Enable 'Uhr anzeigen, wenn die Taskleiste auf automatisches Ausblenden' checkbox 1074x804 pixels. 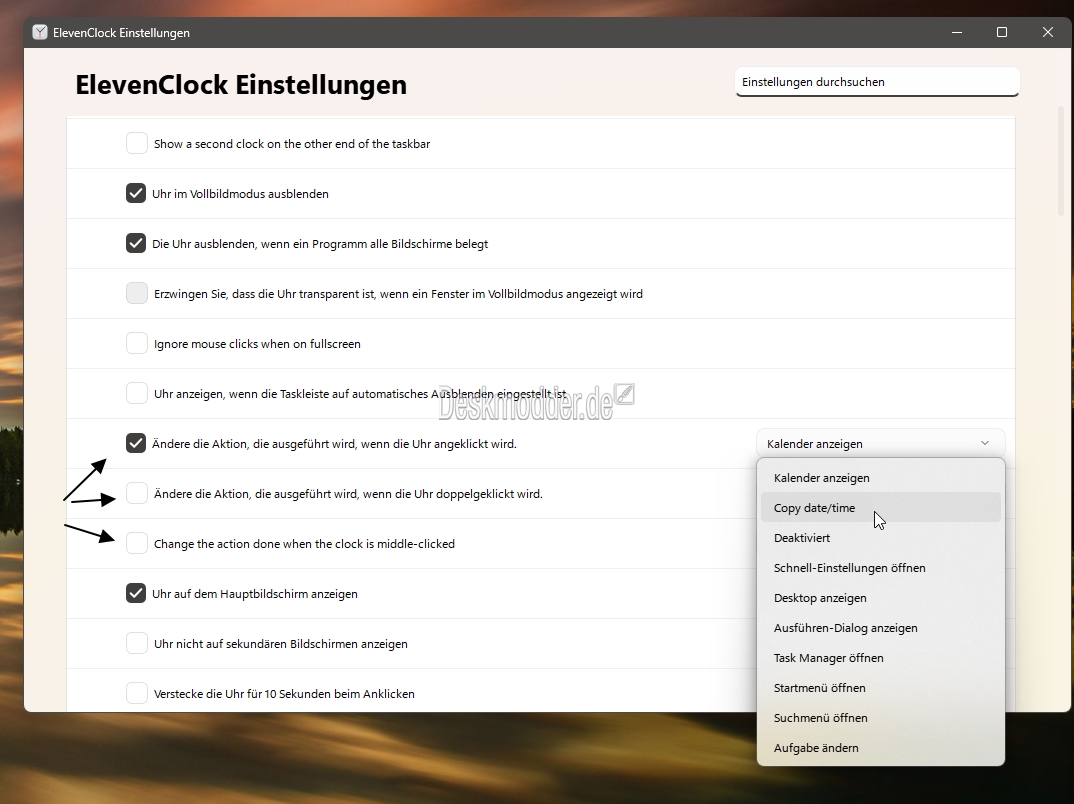pos(137,393)
